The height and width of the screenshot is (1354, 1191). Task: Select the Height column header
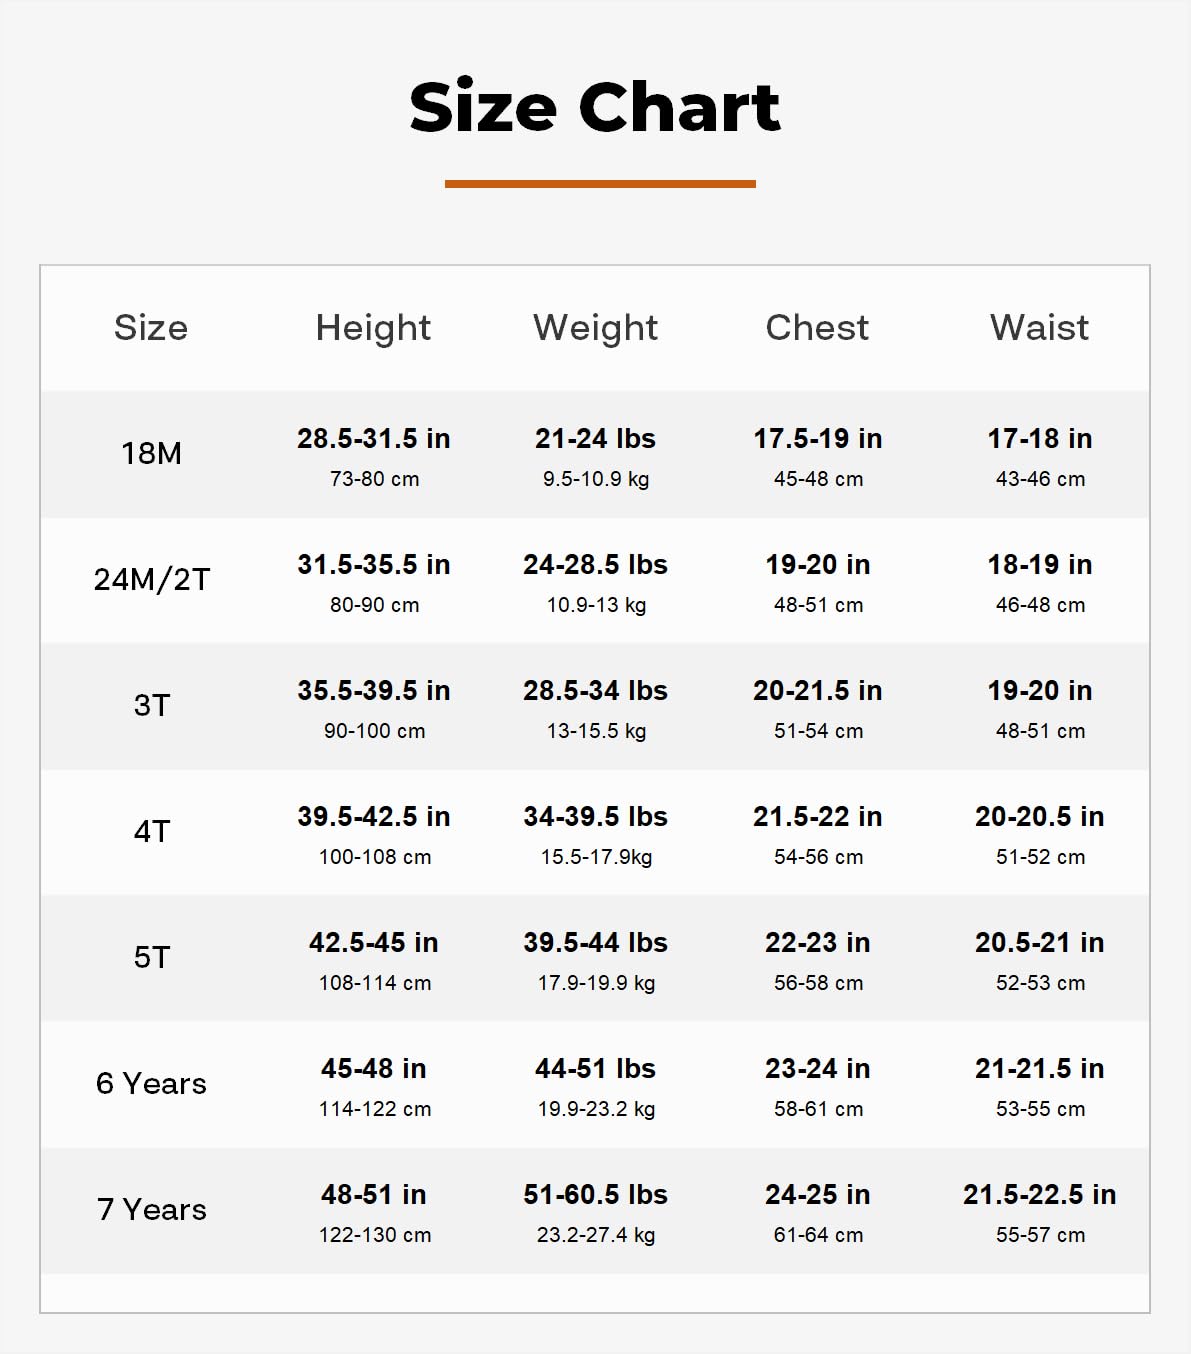point(373,328)
